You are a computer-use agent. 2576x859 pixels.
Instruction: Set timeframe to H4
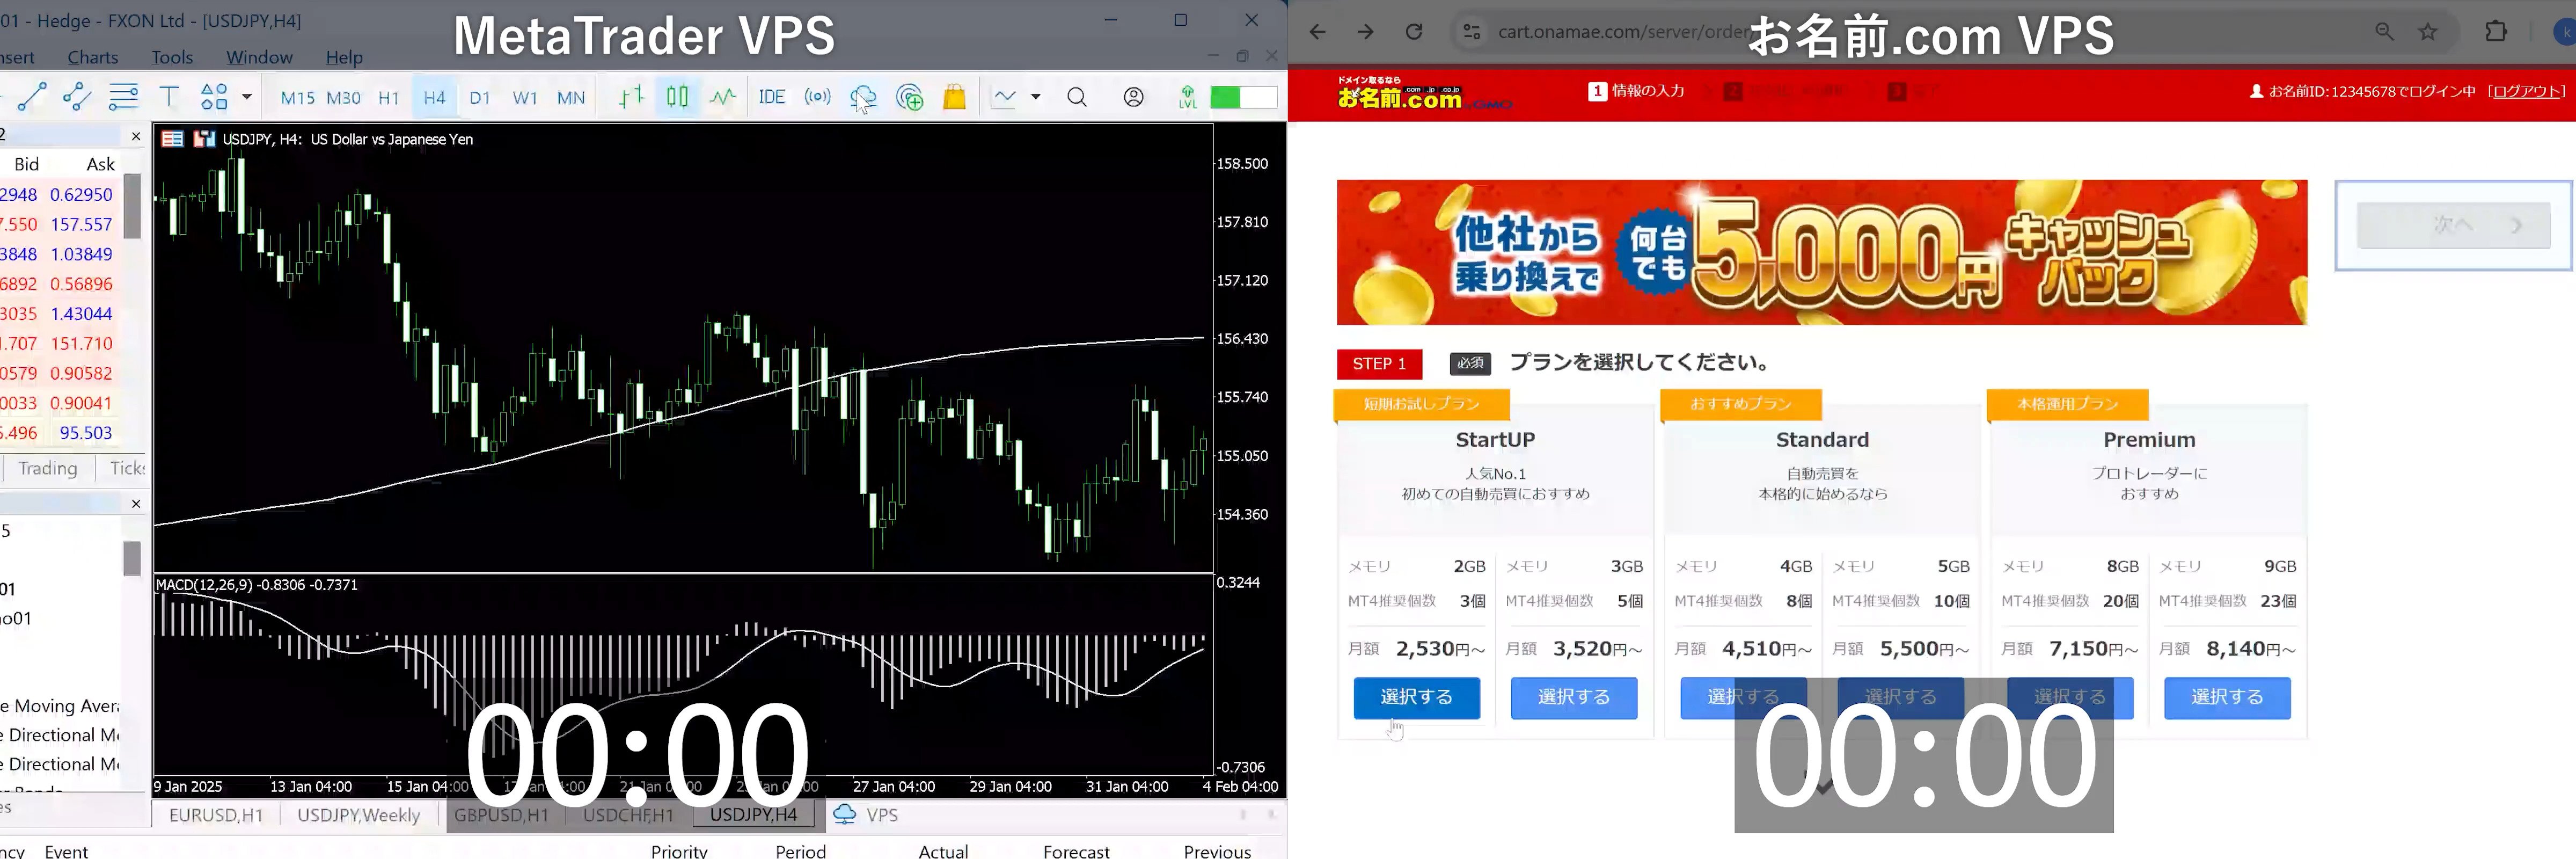pos(434,98)
